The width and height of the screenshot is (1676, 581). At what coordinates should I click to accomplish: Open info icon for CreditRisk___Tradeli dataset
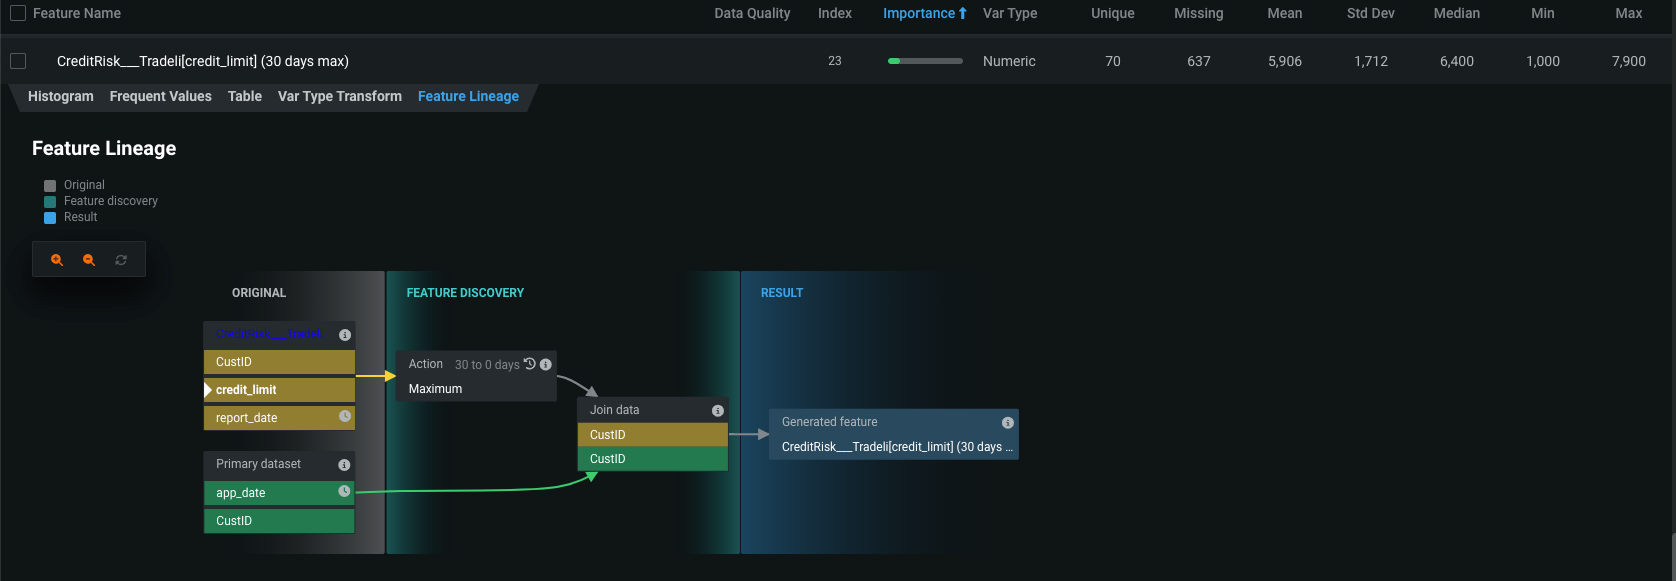[x=345, y=335]
